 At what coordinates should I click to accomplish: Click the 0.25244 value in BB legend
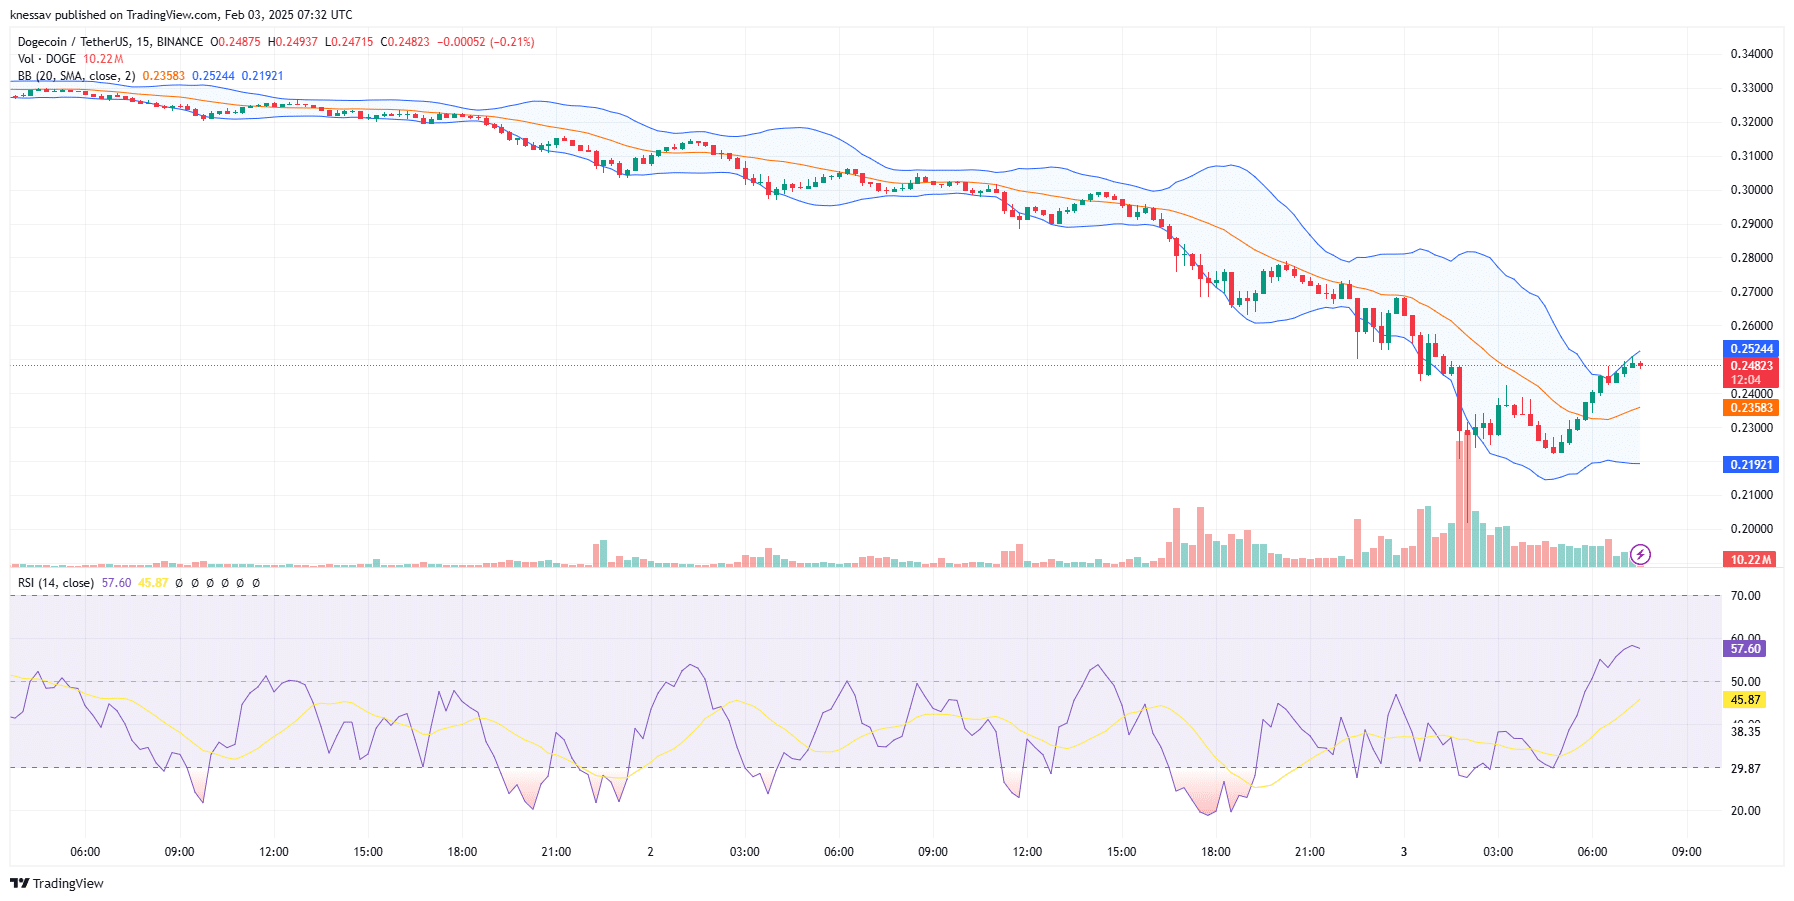click(x=213, y=76)
